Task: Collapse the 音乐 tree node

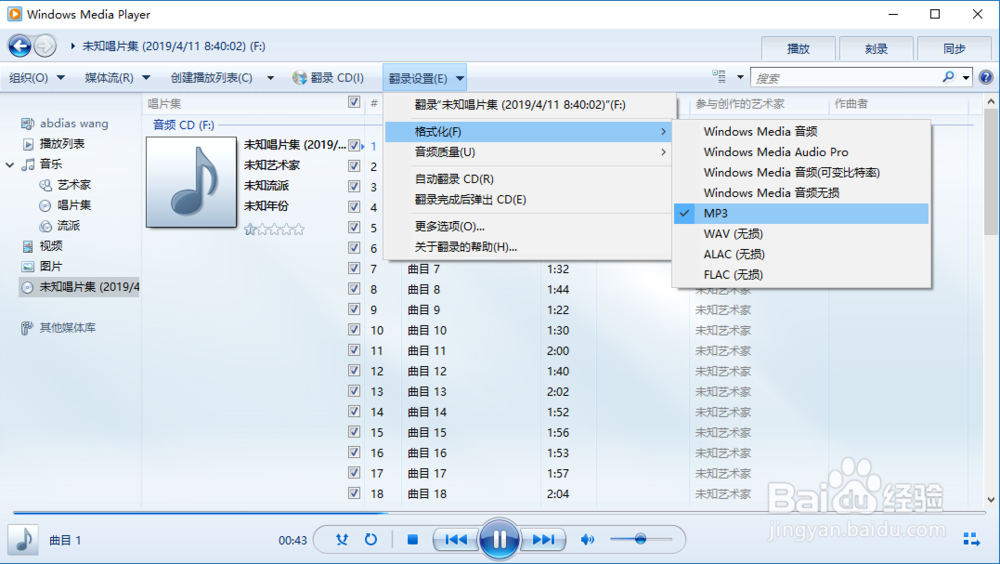Action: pyautogui.click(x=10, y=165)
